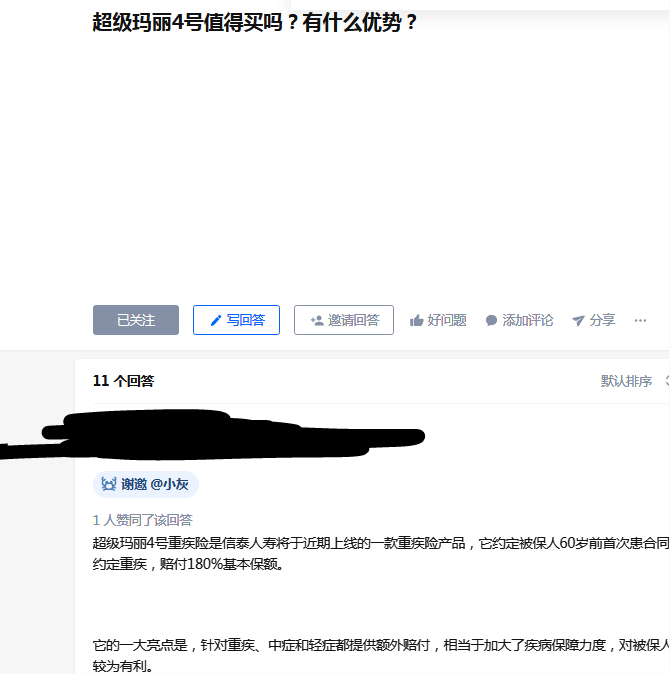Click the 1 人赞同了该回答 link

click(143, 520)
